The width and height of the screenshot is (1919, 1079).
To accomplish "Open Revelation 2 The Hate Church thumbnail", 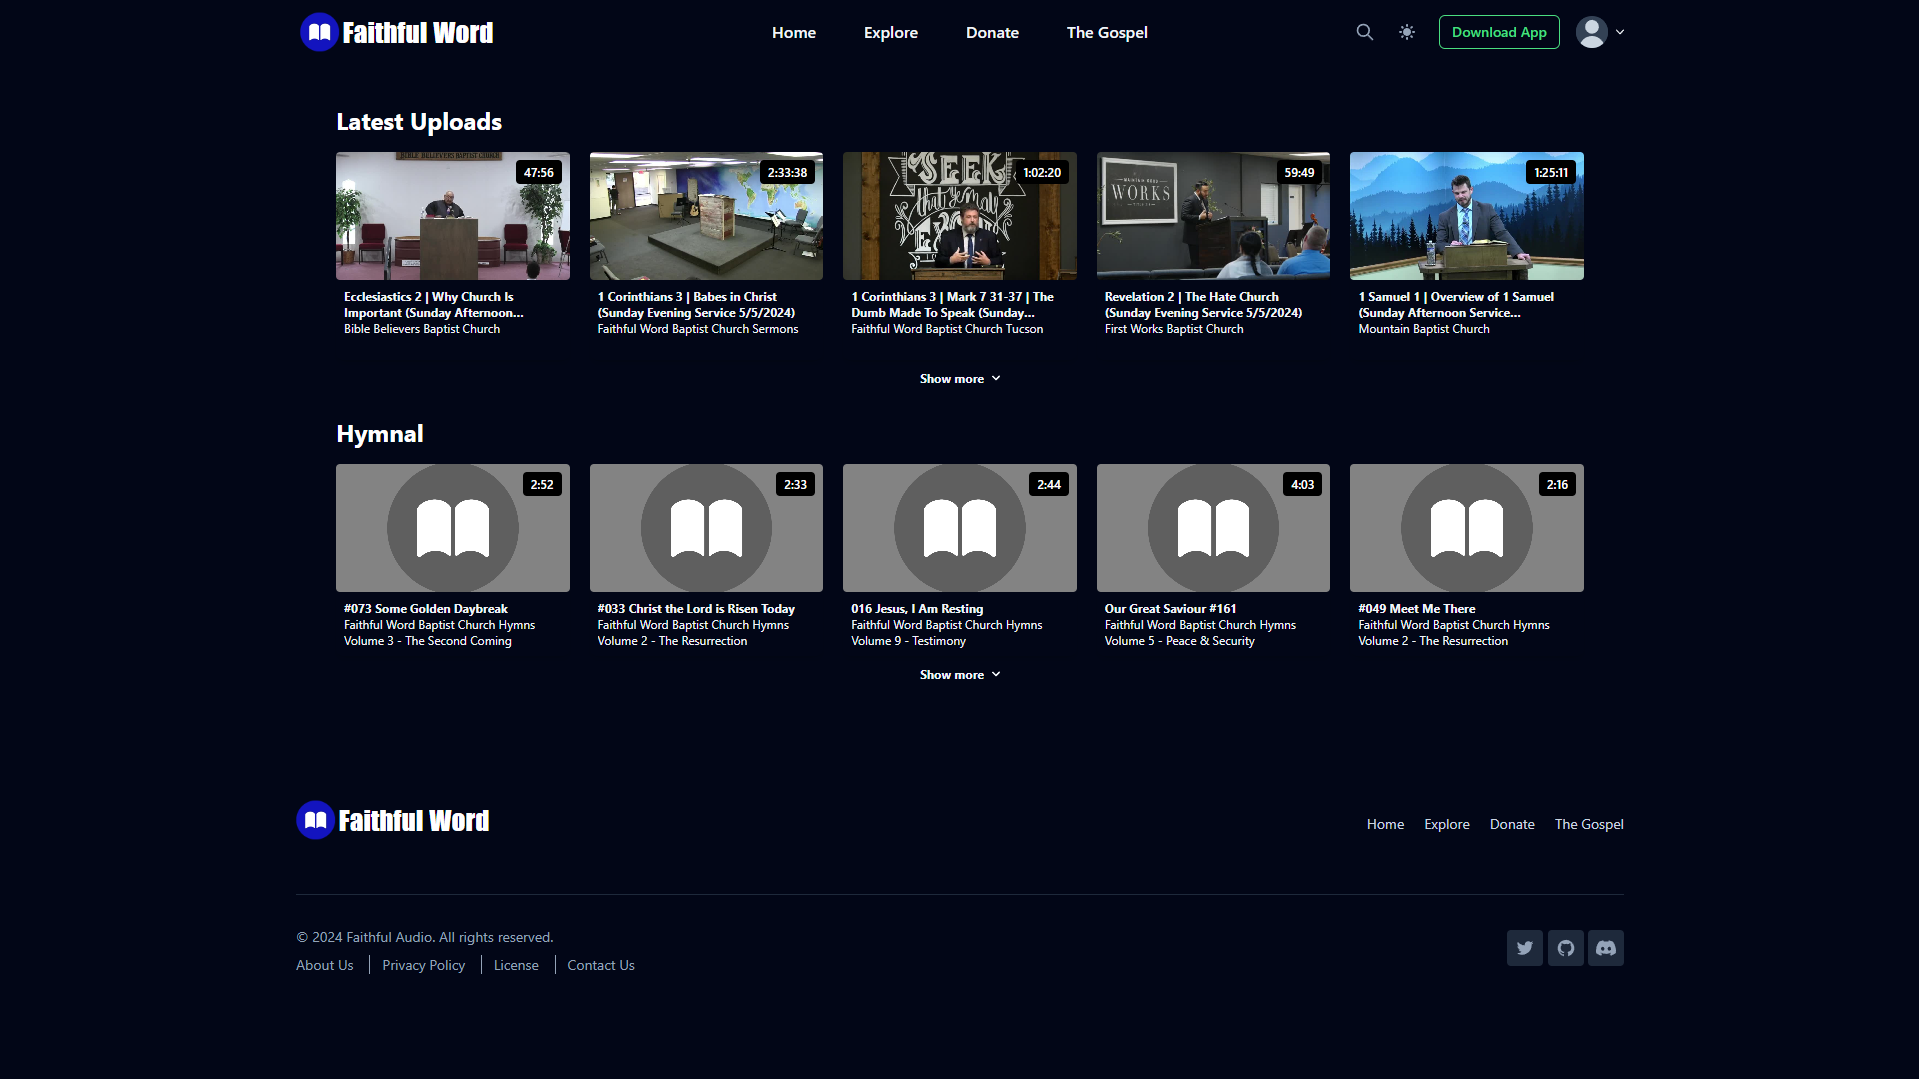I will (1213, 216).
